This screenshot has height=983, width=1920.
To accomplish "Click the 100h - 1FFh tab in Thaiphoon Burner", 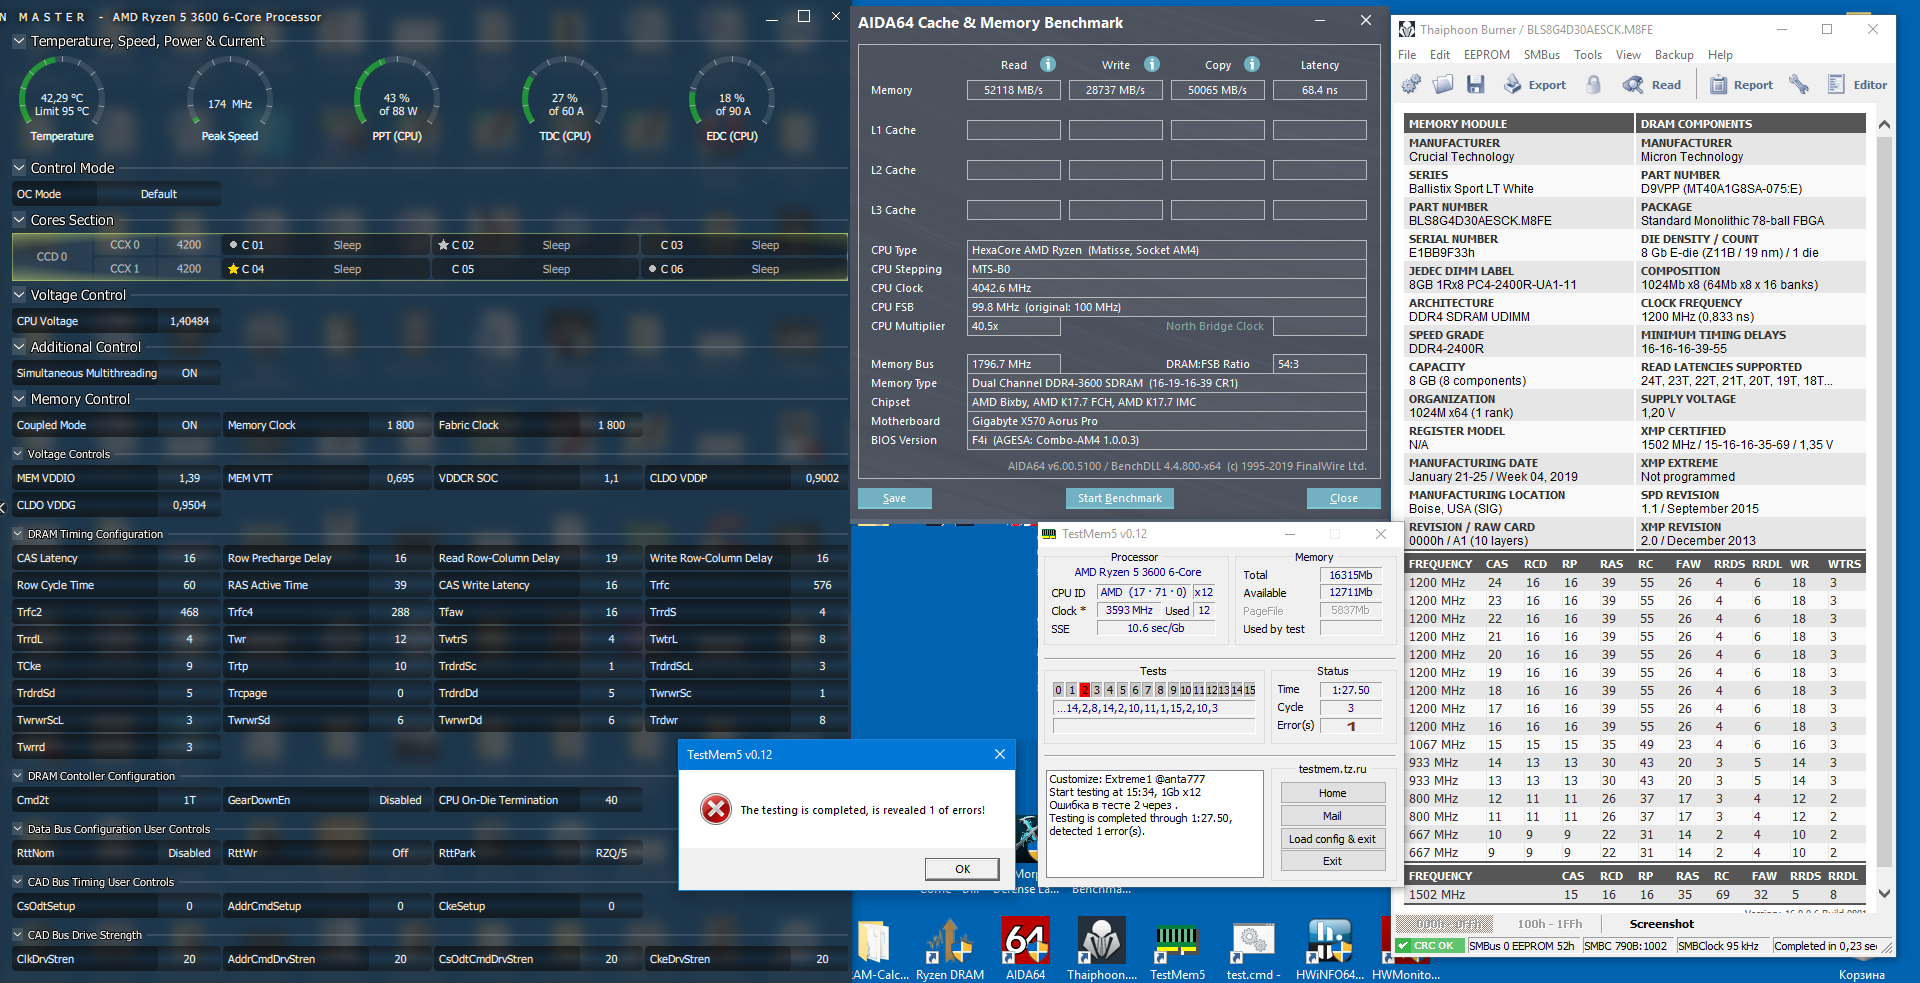I will (x=1550, y=924).
